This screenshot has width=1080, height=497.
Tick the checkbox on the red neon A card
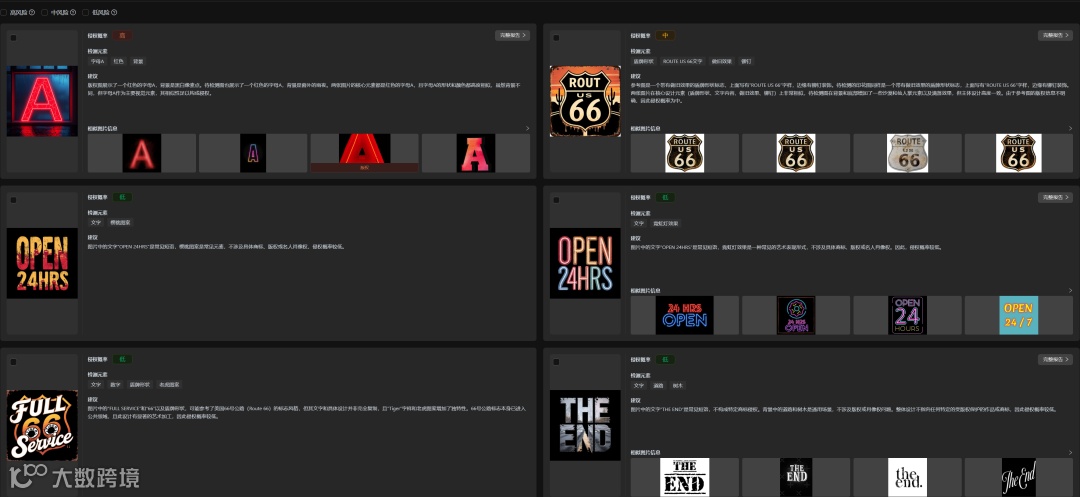[14, 38]
